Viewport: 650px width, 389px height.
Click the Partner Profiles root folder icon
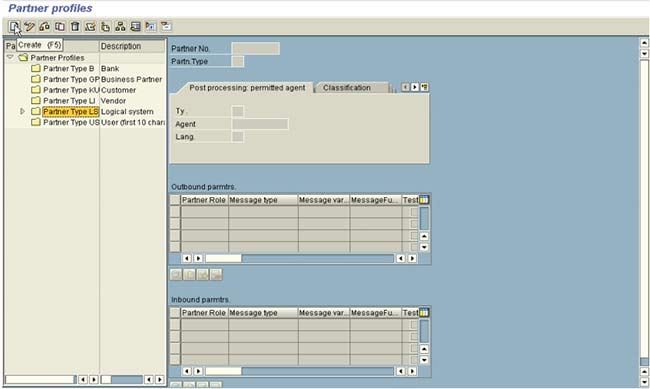(23, 58)
